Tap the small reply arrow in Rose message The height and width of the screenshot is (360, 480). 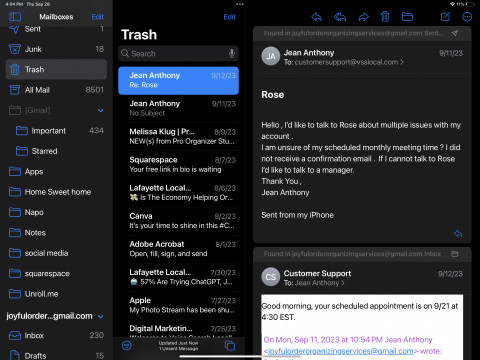458,233
